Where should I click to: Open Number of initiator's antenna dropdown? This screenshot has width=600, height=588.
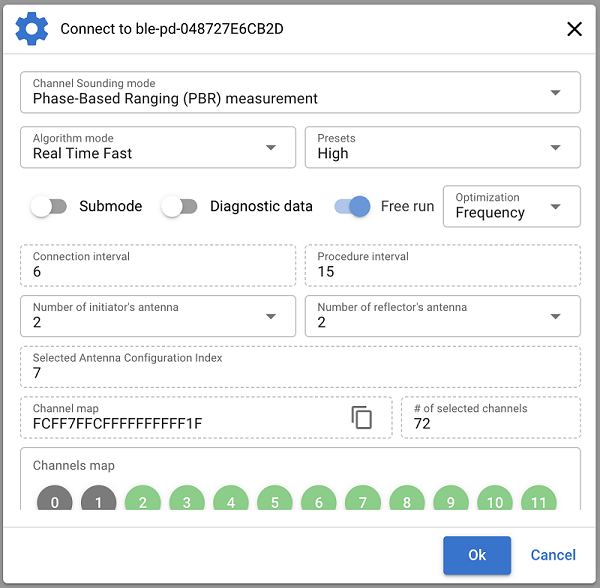[158, 316]
